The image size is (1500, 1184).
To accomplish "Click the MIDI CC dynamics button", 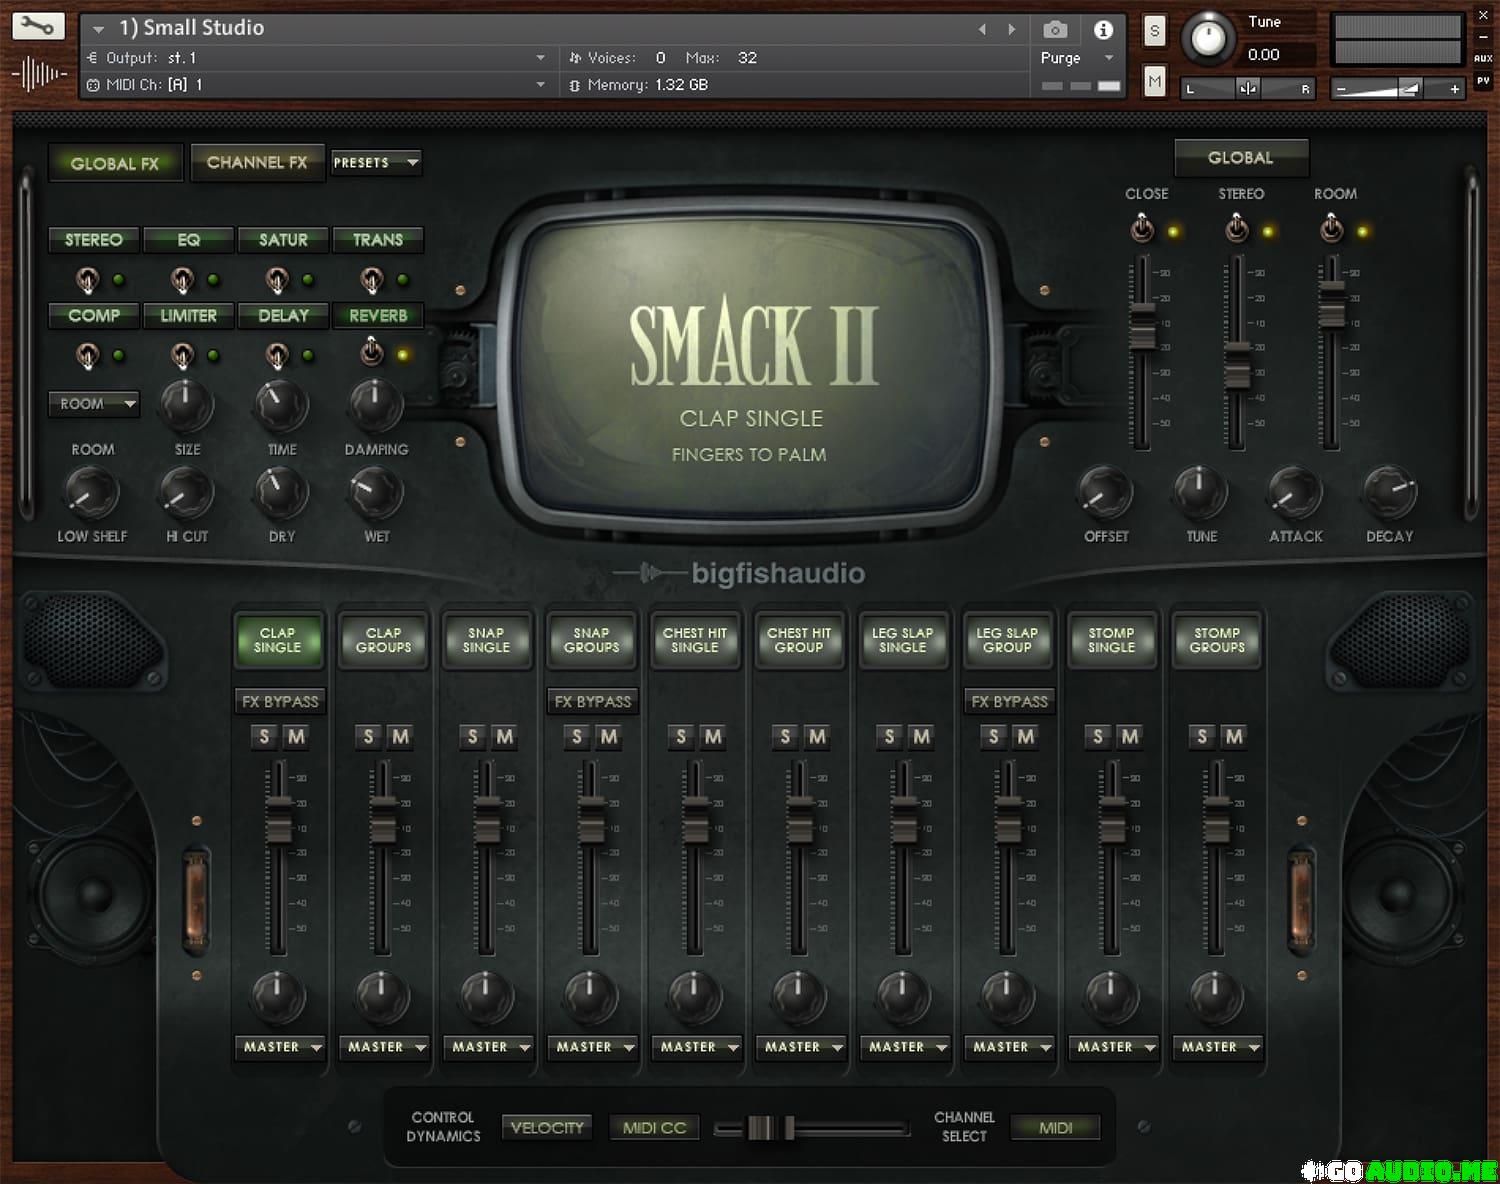I will 654,1128.
